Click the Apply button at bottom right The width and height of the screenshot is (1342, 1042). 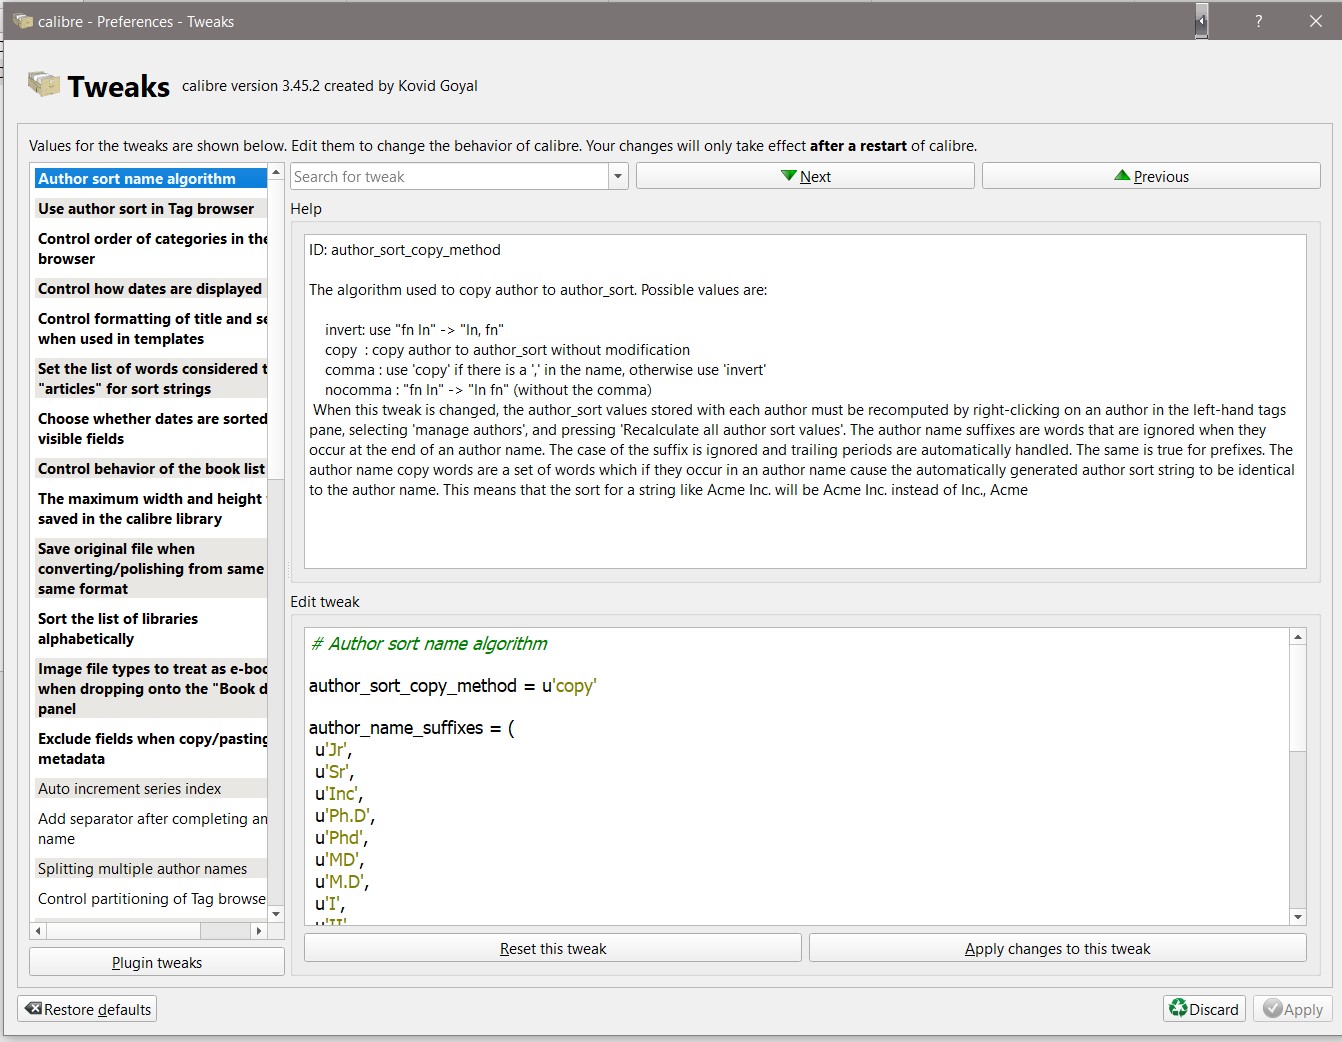coord(1293,1009)
